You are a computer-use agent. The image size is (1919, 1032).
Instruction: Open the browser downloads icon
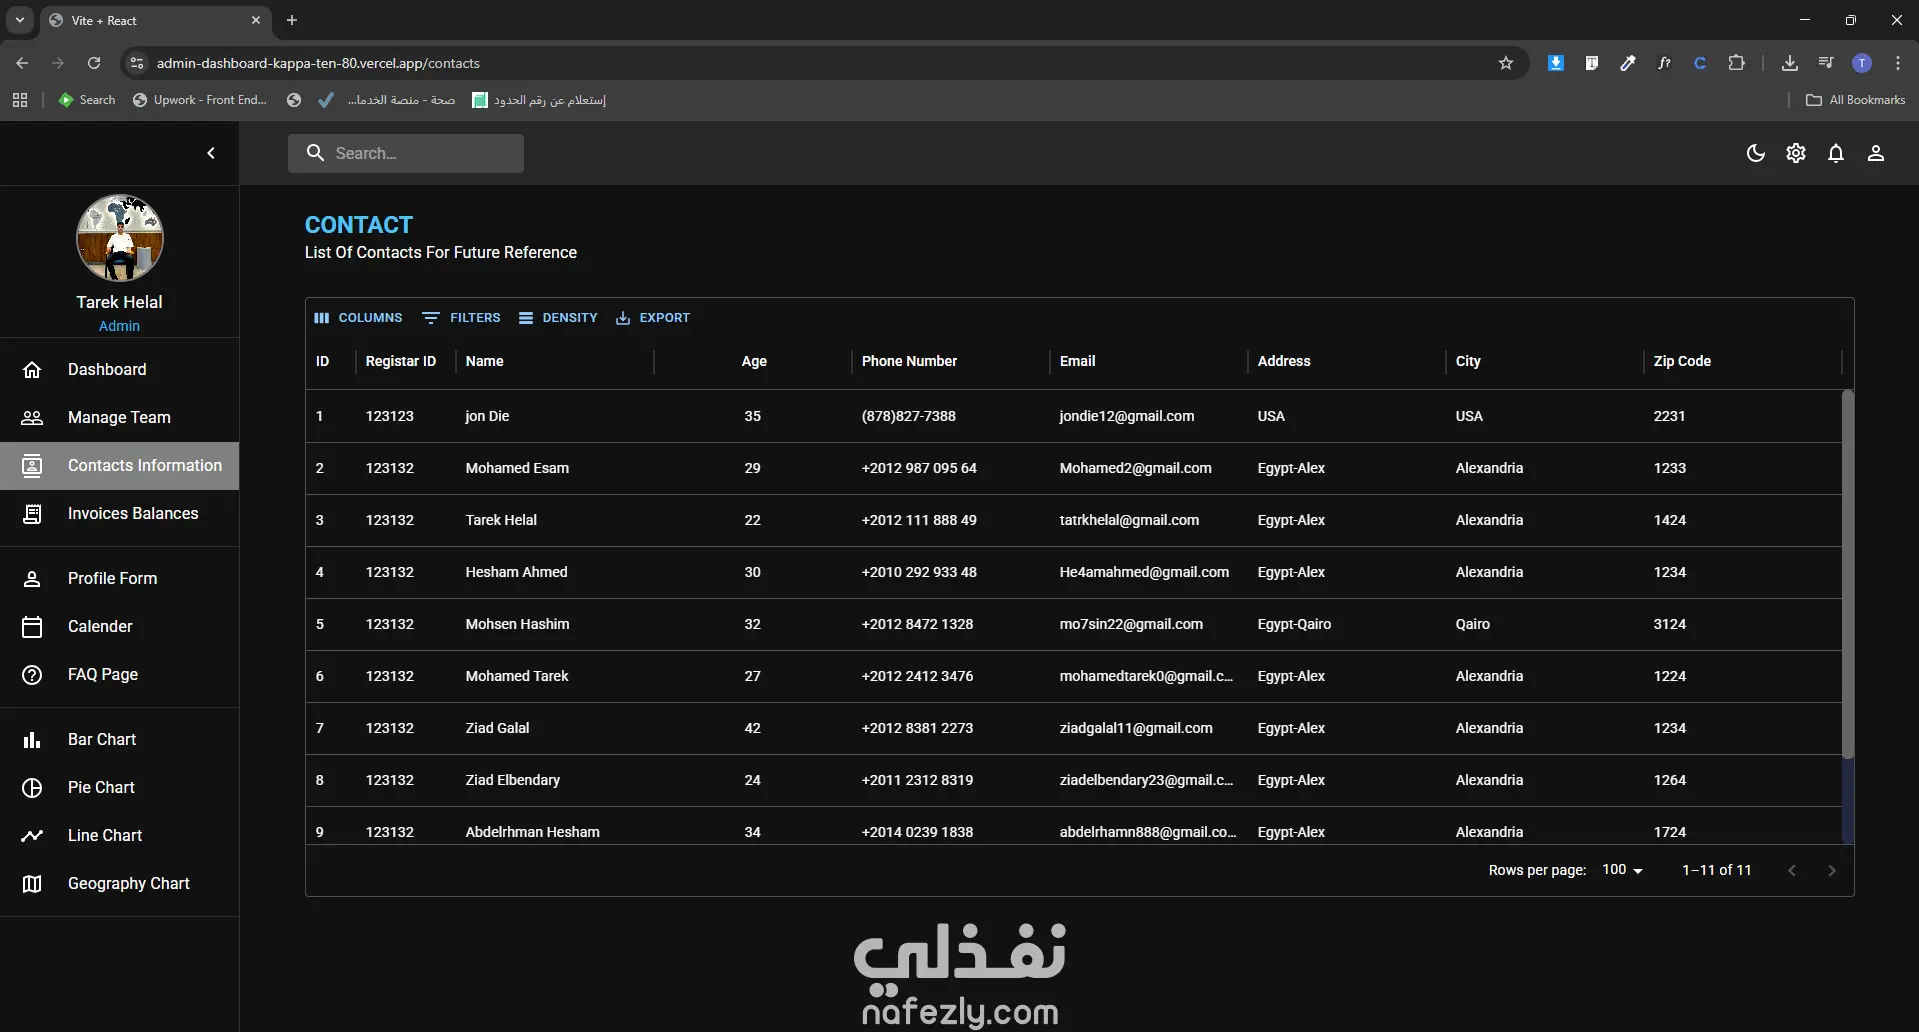[x=1790, y=63]
